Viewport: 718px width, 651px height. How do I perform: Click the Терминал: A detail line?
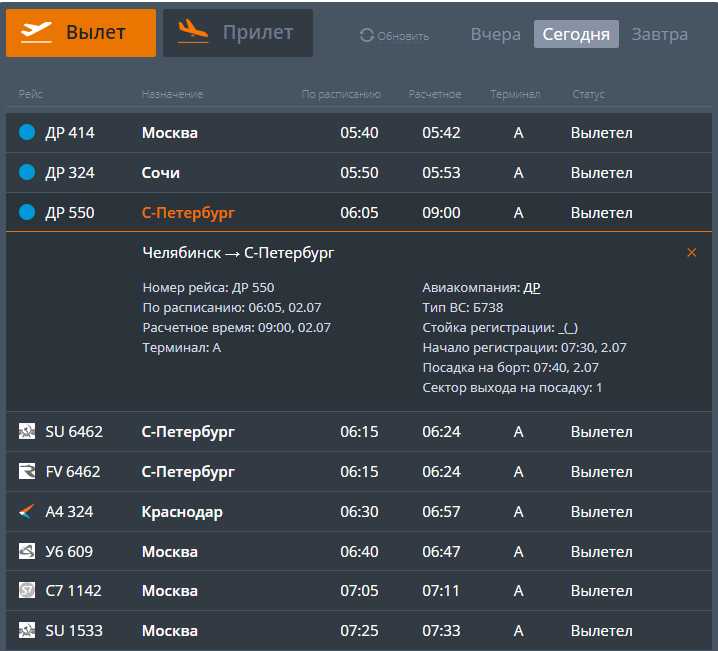(x=182, y=348)
